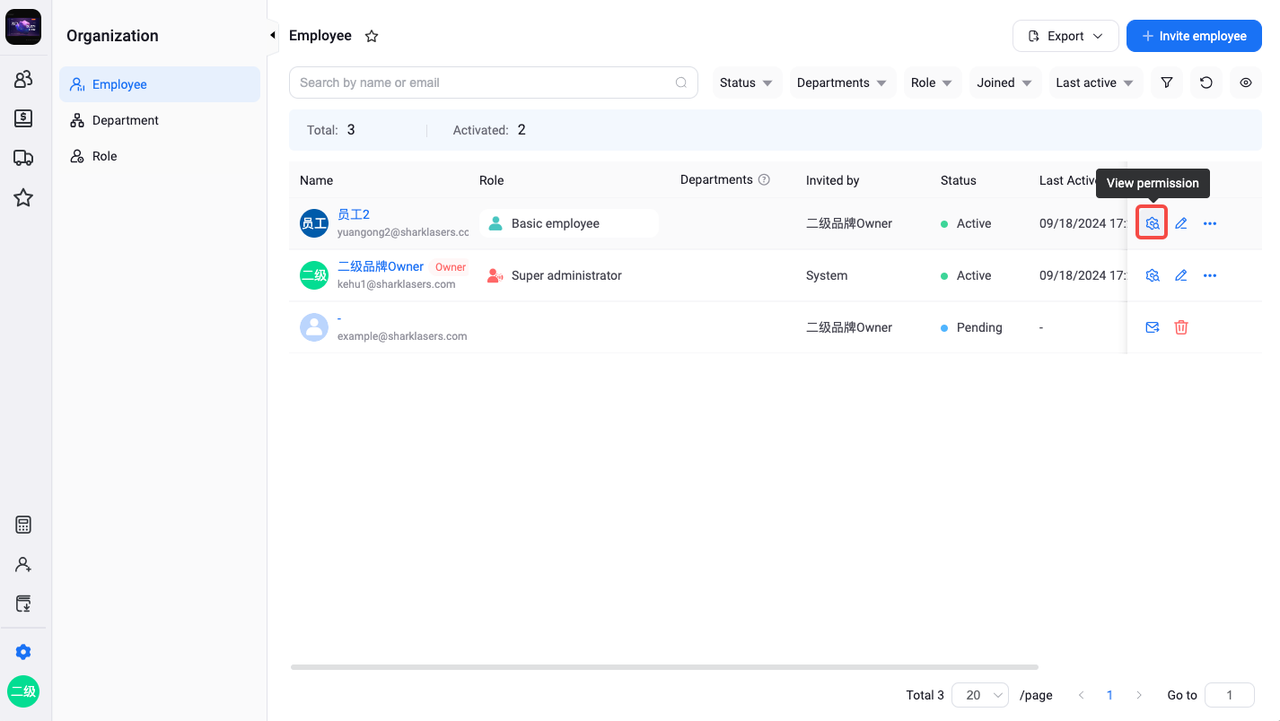The width and height of the screenshot is (1280, 721).
Task: Open the star favorites icon in left rail
Action: click(23, 198)
